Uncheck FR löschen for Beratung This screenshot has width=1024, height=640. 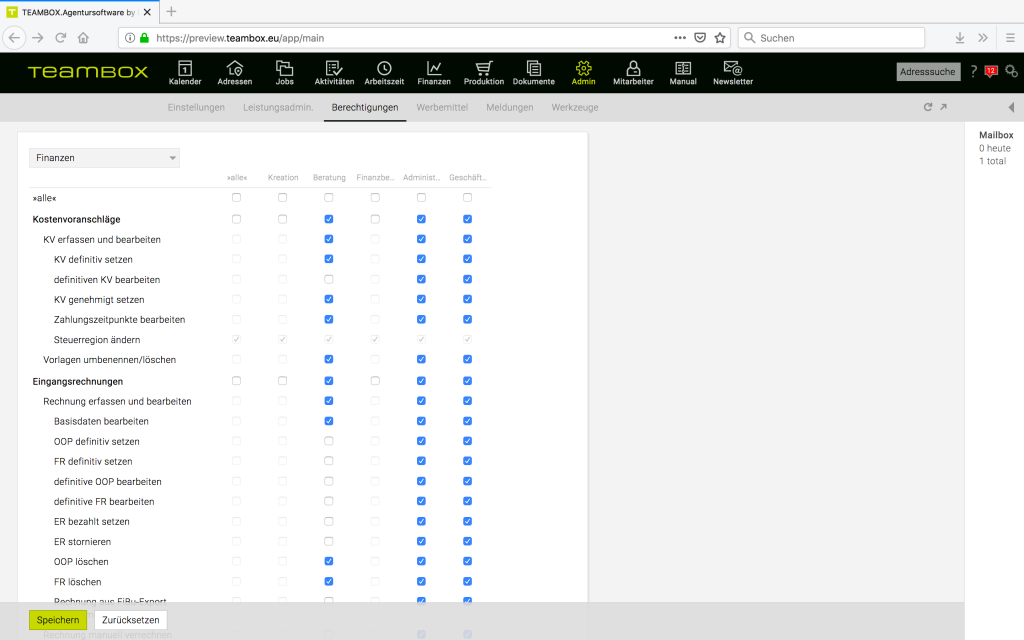click(328, 581)
